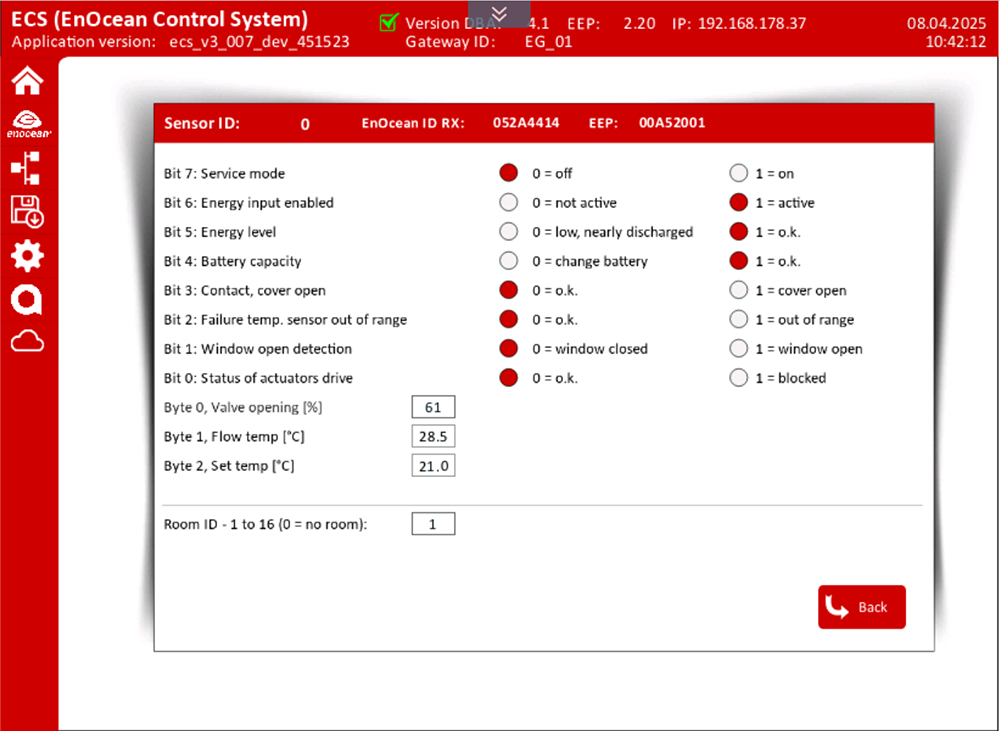Open the network tree structure icon
Screen dimensions: 1000x731
click(x=27, y=168)
